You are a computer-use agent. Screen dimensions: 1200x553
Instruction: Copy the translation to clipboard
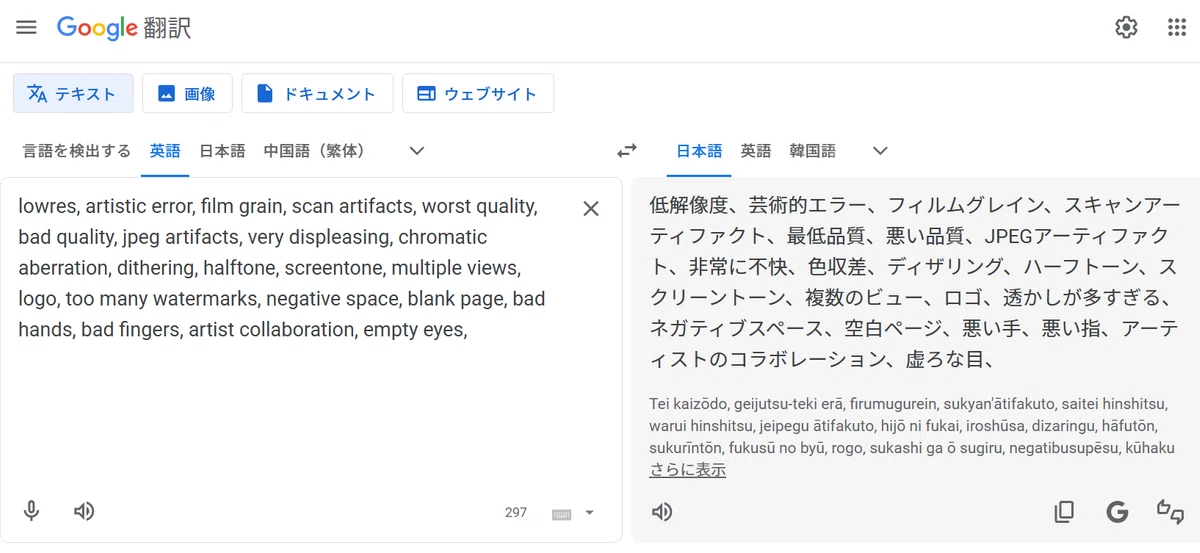pos(1064,512)
